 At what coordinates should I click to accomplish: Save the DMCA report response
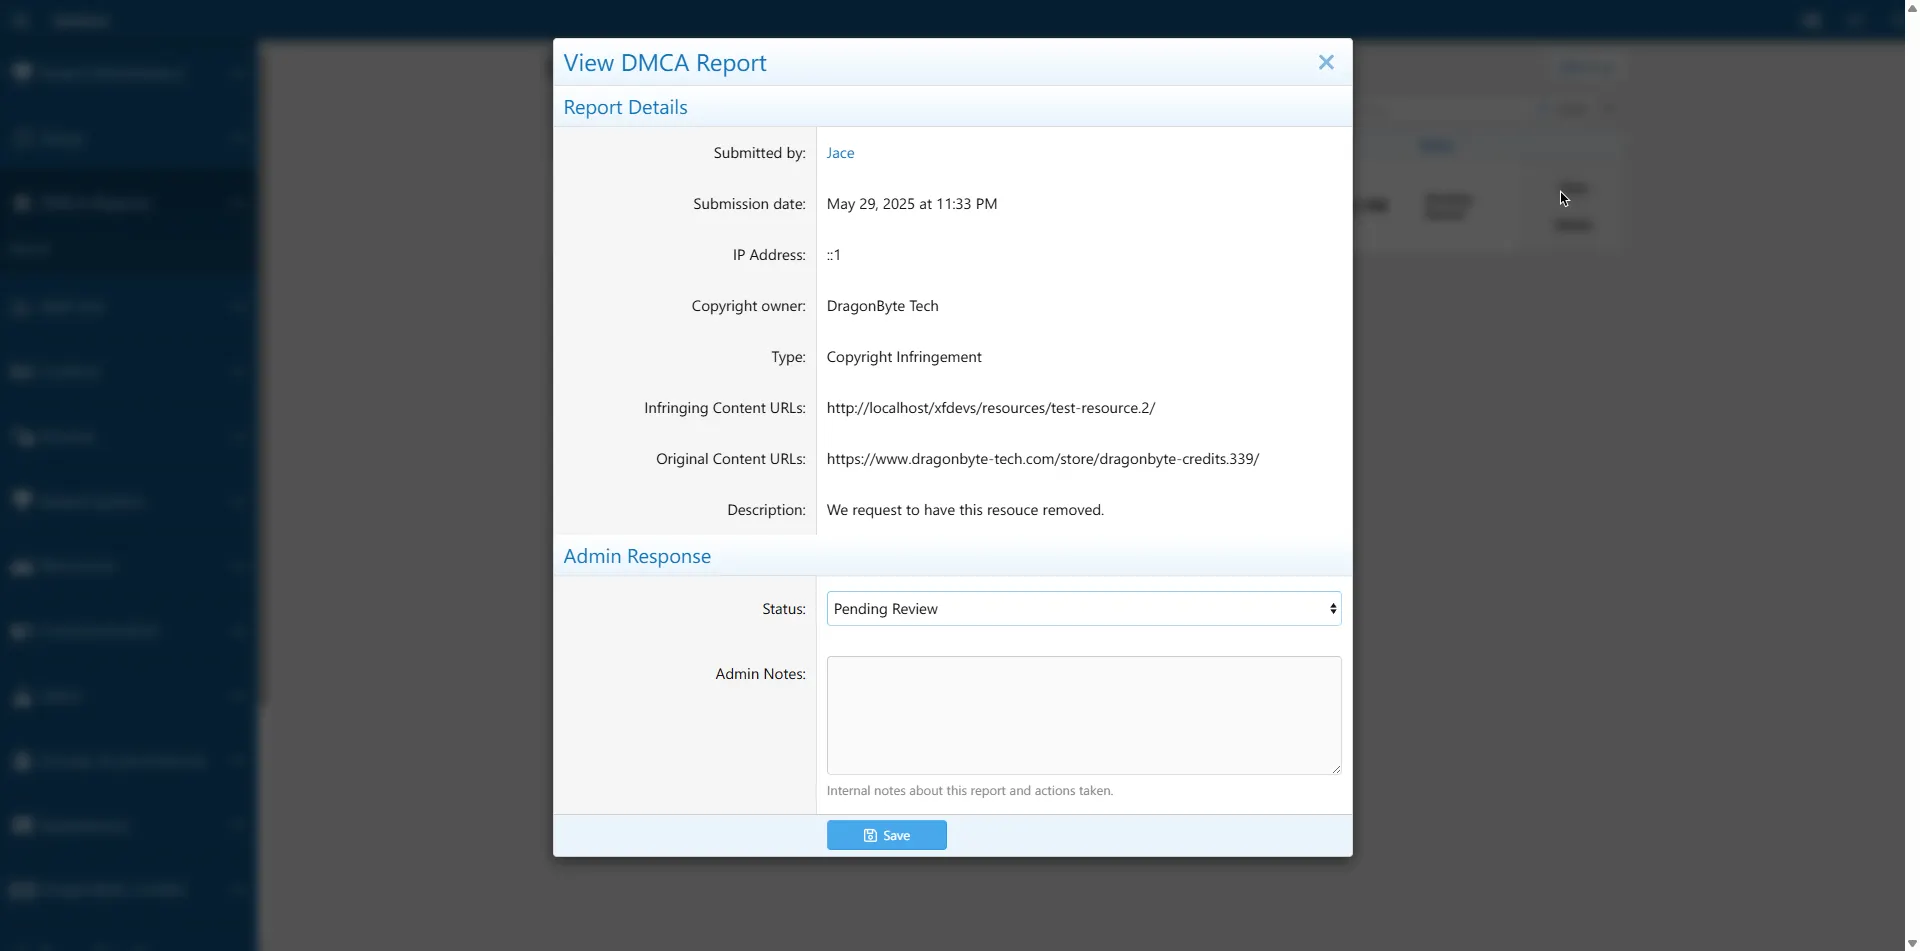coord(886,835)
